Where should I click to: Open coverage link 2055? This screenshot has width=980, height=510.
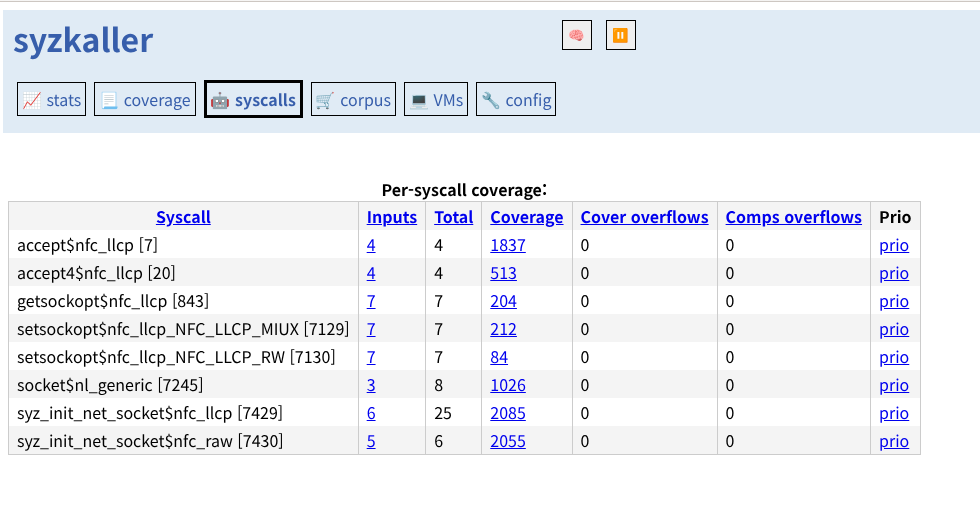tap(508, 441)
